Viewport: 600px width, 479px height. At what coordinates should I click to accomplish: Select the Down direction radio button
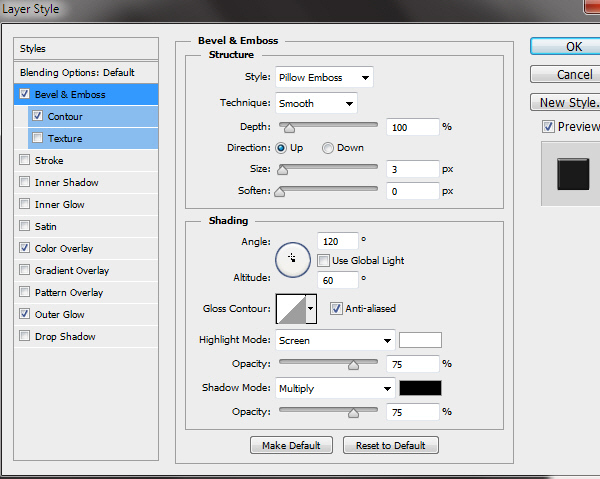[328, 148]
